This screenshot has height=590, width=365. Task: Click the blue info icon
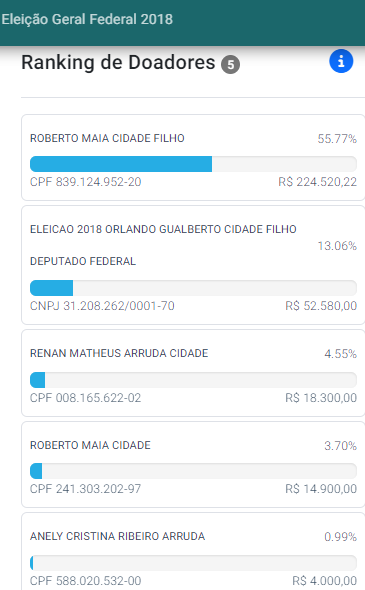341,61
